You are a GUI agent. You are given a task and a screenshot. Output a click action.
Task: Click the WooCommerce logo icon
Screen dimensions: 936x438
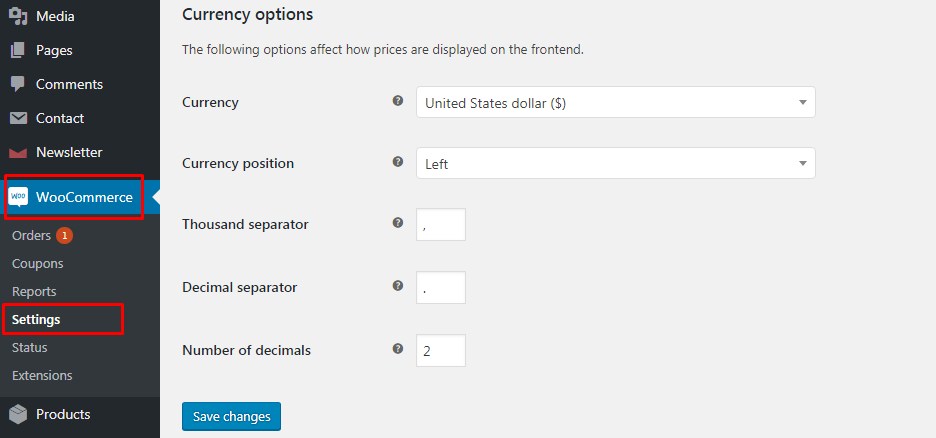[x=19, y=197]
